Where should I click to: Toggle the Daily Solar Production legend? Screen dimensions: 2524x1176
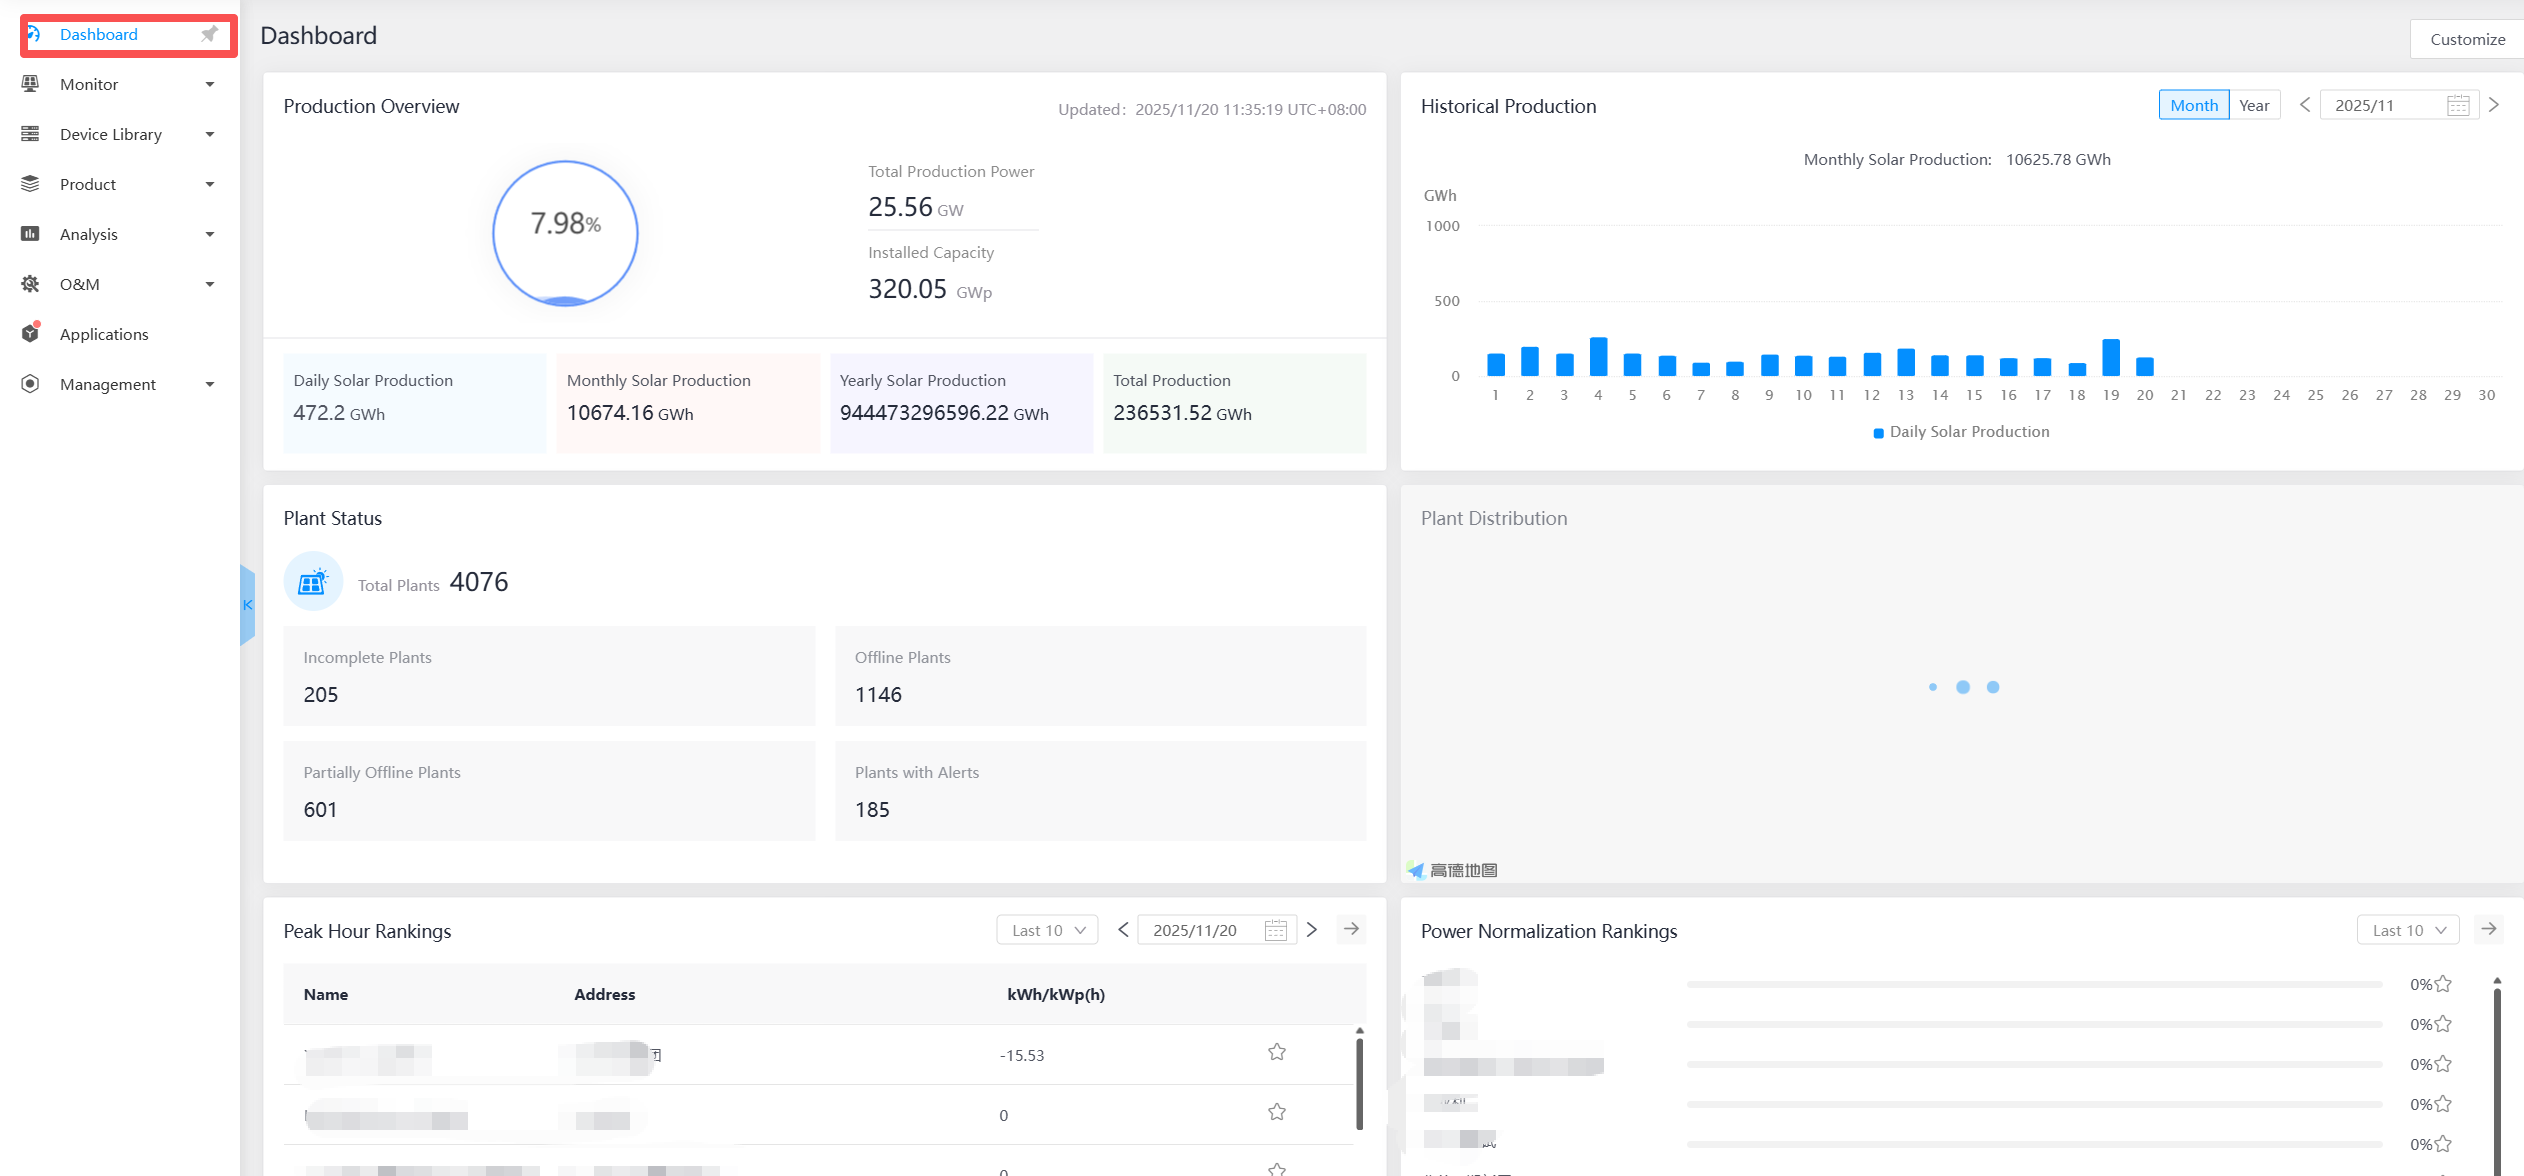click(1960, 432)
